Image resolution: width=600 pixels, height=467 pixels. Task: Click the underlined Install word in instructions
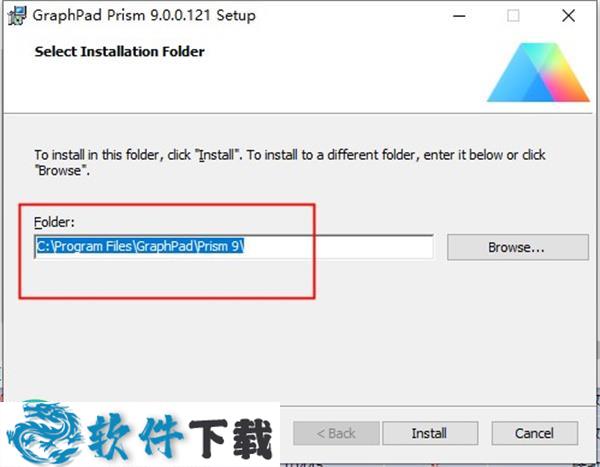pos(216,155)
